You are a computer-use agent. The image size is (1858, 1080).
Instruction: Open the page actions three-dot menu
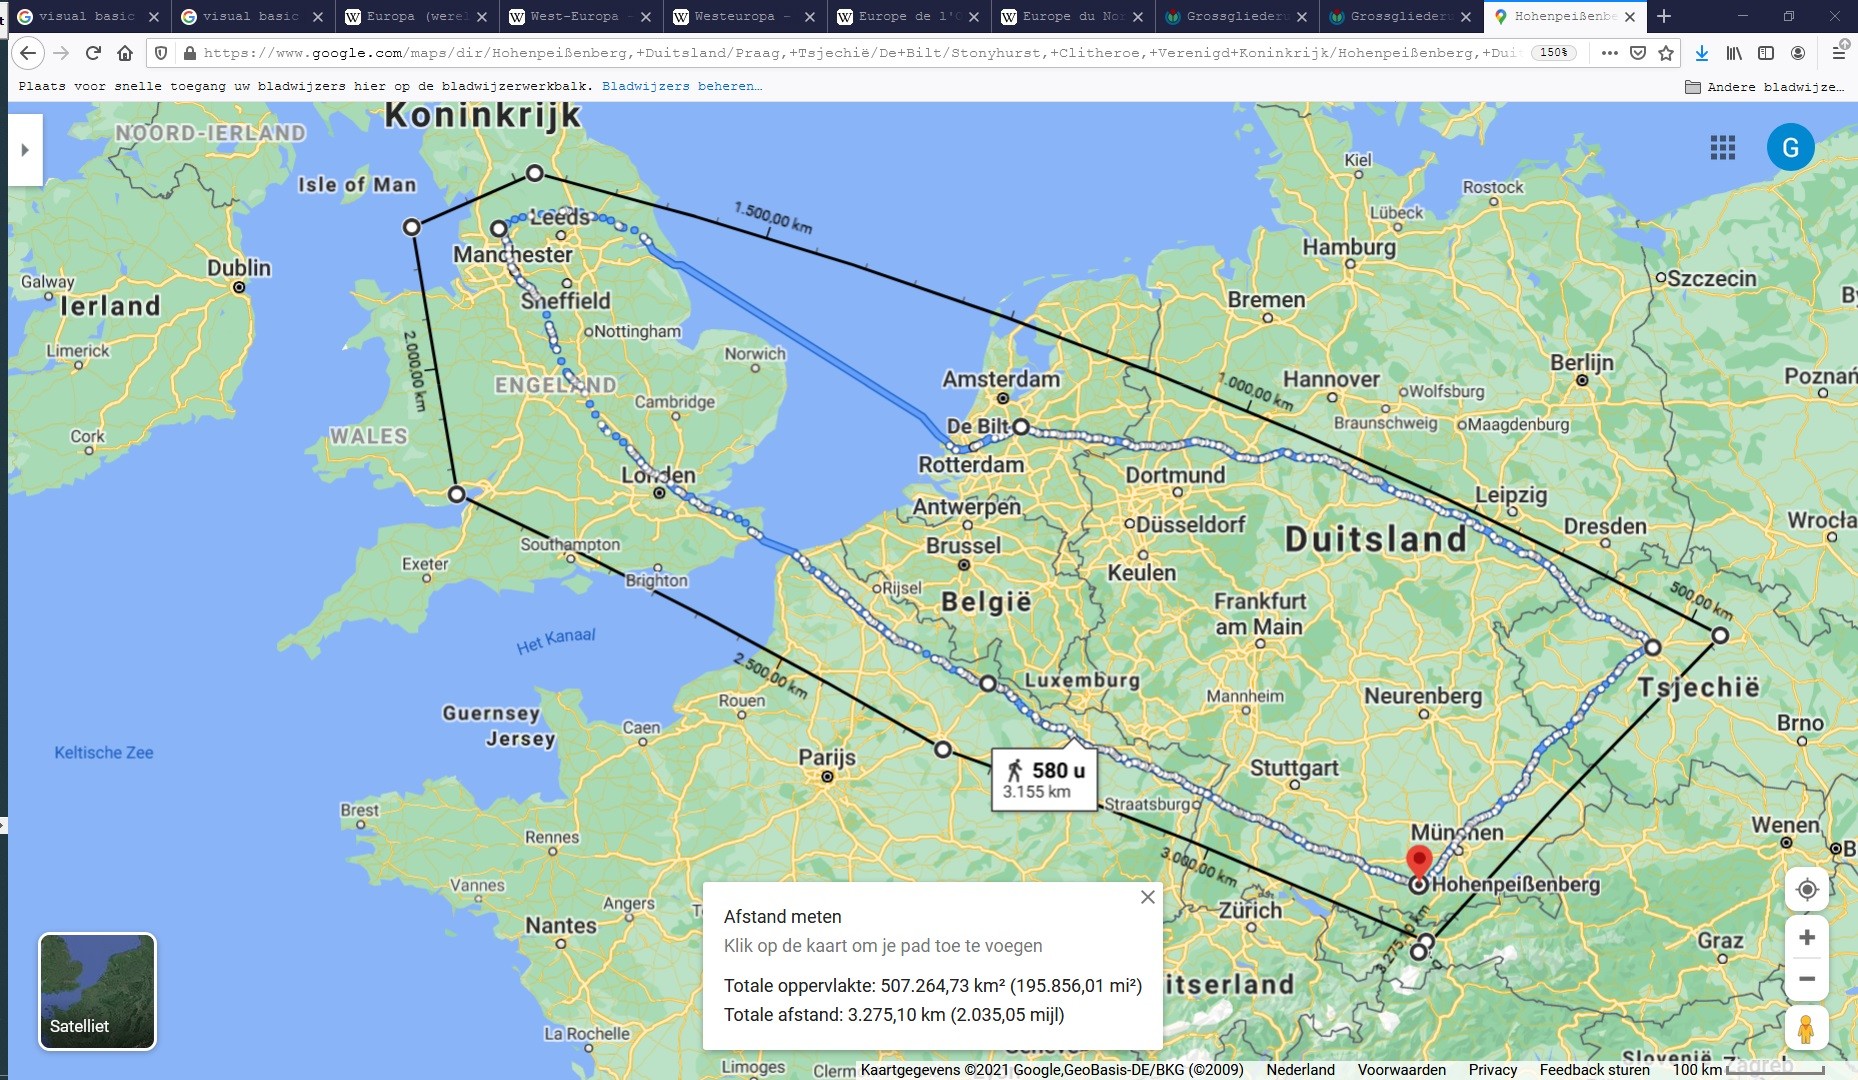click(1609, 53)
